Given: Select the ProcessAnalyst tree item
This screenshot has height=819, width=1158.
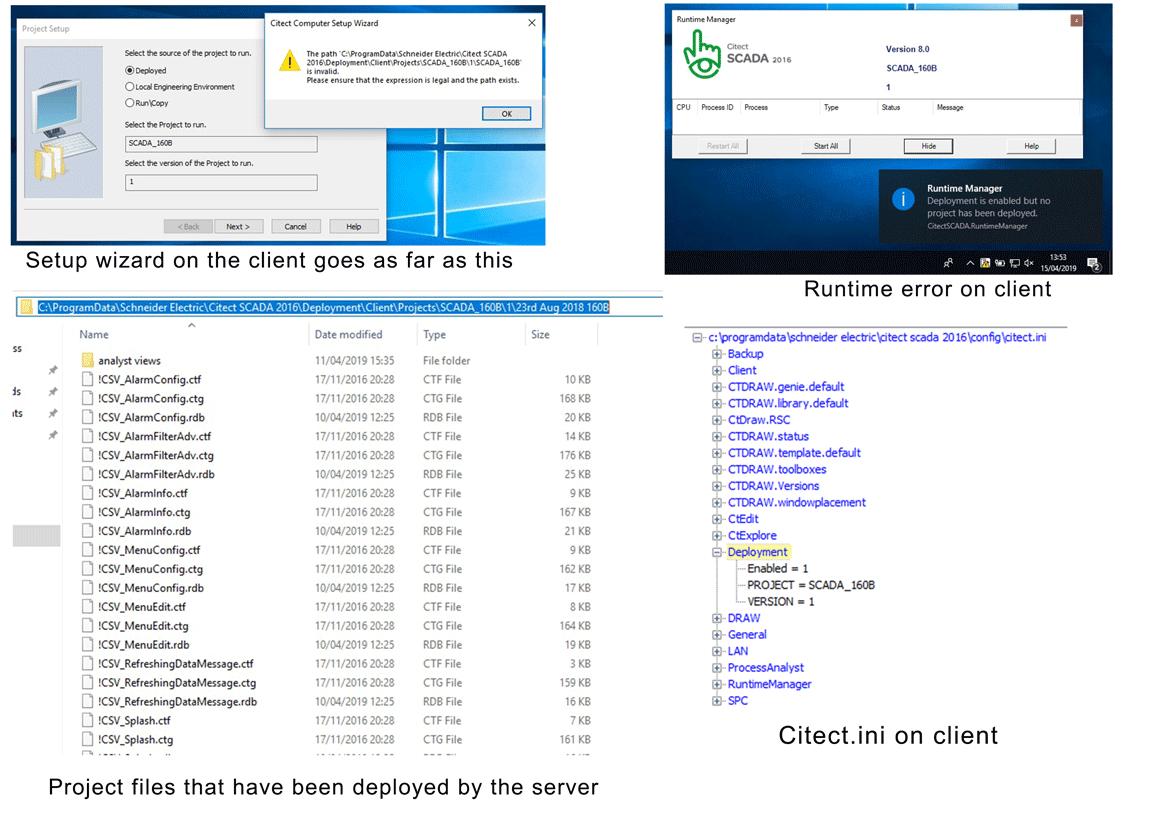Looking at the screenshot, I should (766, 668).
